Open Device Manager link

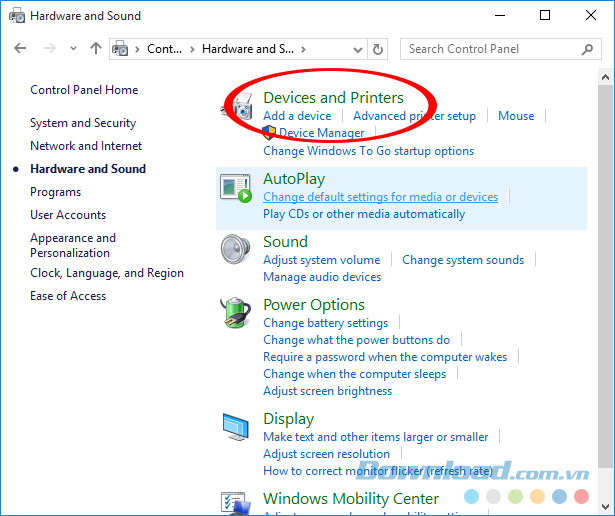click(322, 133)
